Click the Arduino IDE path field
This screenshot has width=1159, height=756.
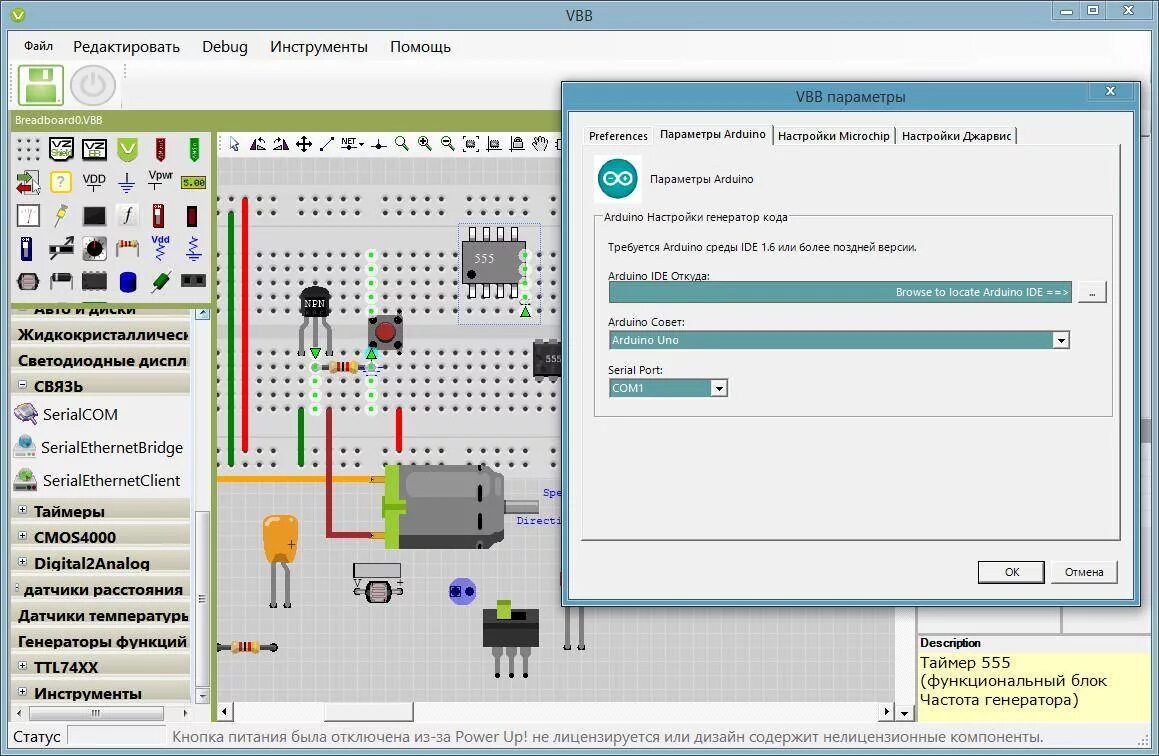coord(840,292)
